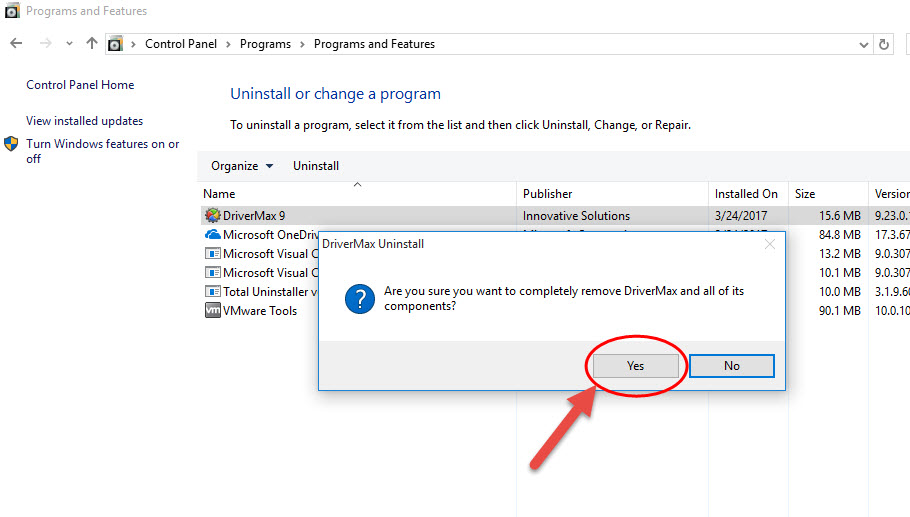Click the question mark icon in dialog
The image size is (910, 517).
(x=360, y=299)
